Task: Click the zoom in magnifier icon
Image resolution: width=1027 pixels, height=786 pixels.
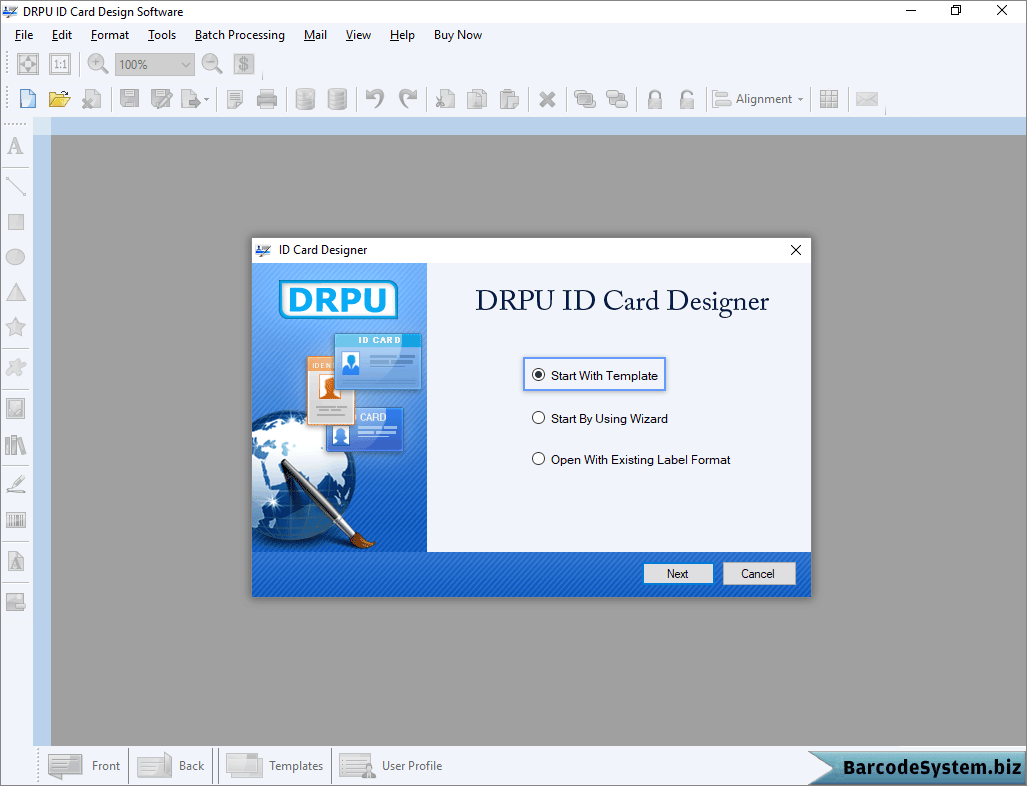Action: pos(98,64)
